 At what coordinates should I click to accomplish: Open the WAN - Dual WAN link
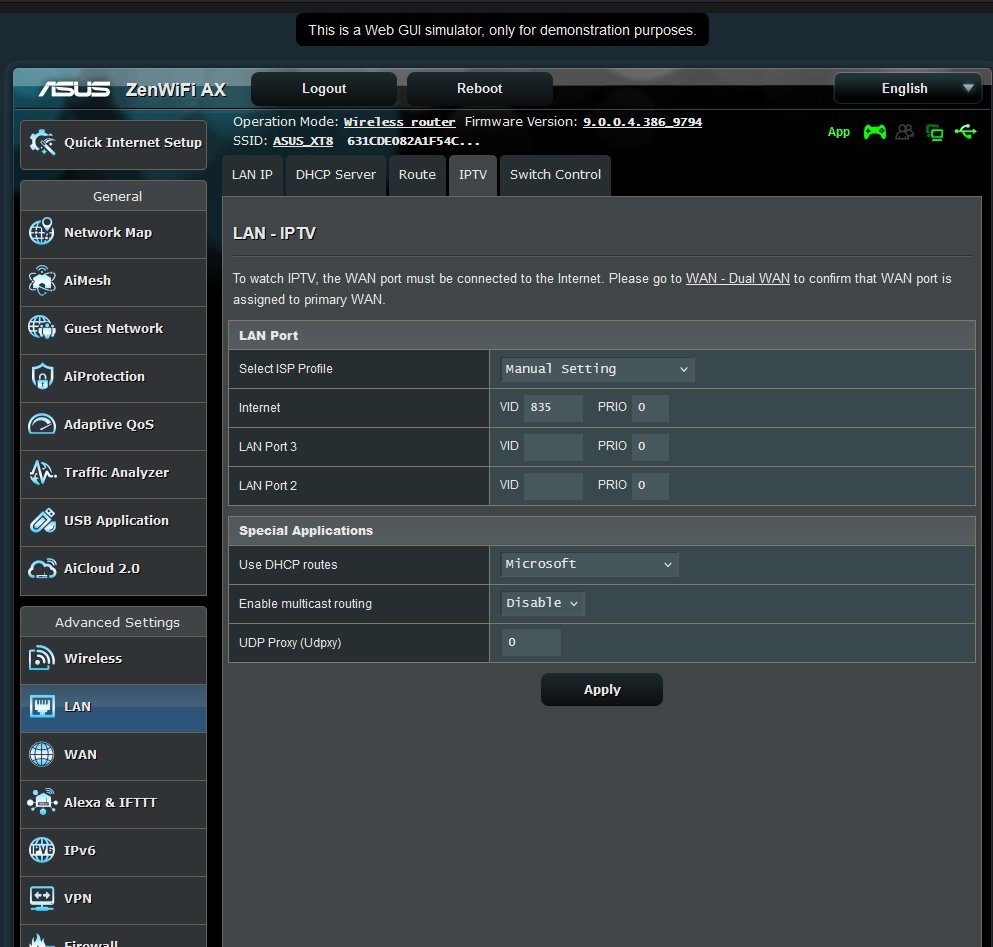(x=738, y=279)
